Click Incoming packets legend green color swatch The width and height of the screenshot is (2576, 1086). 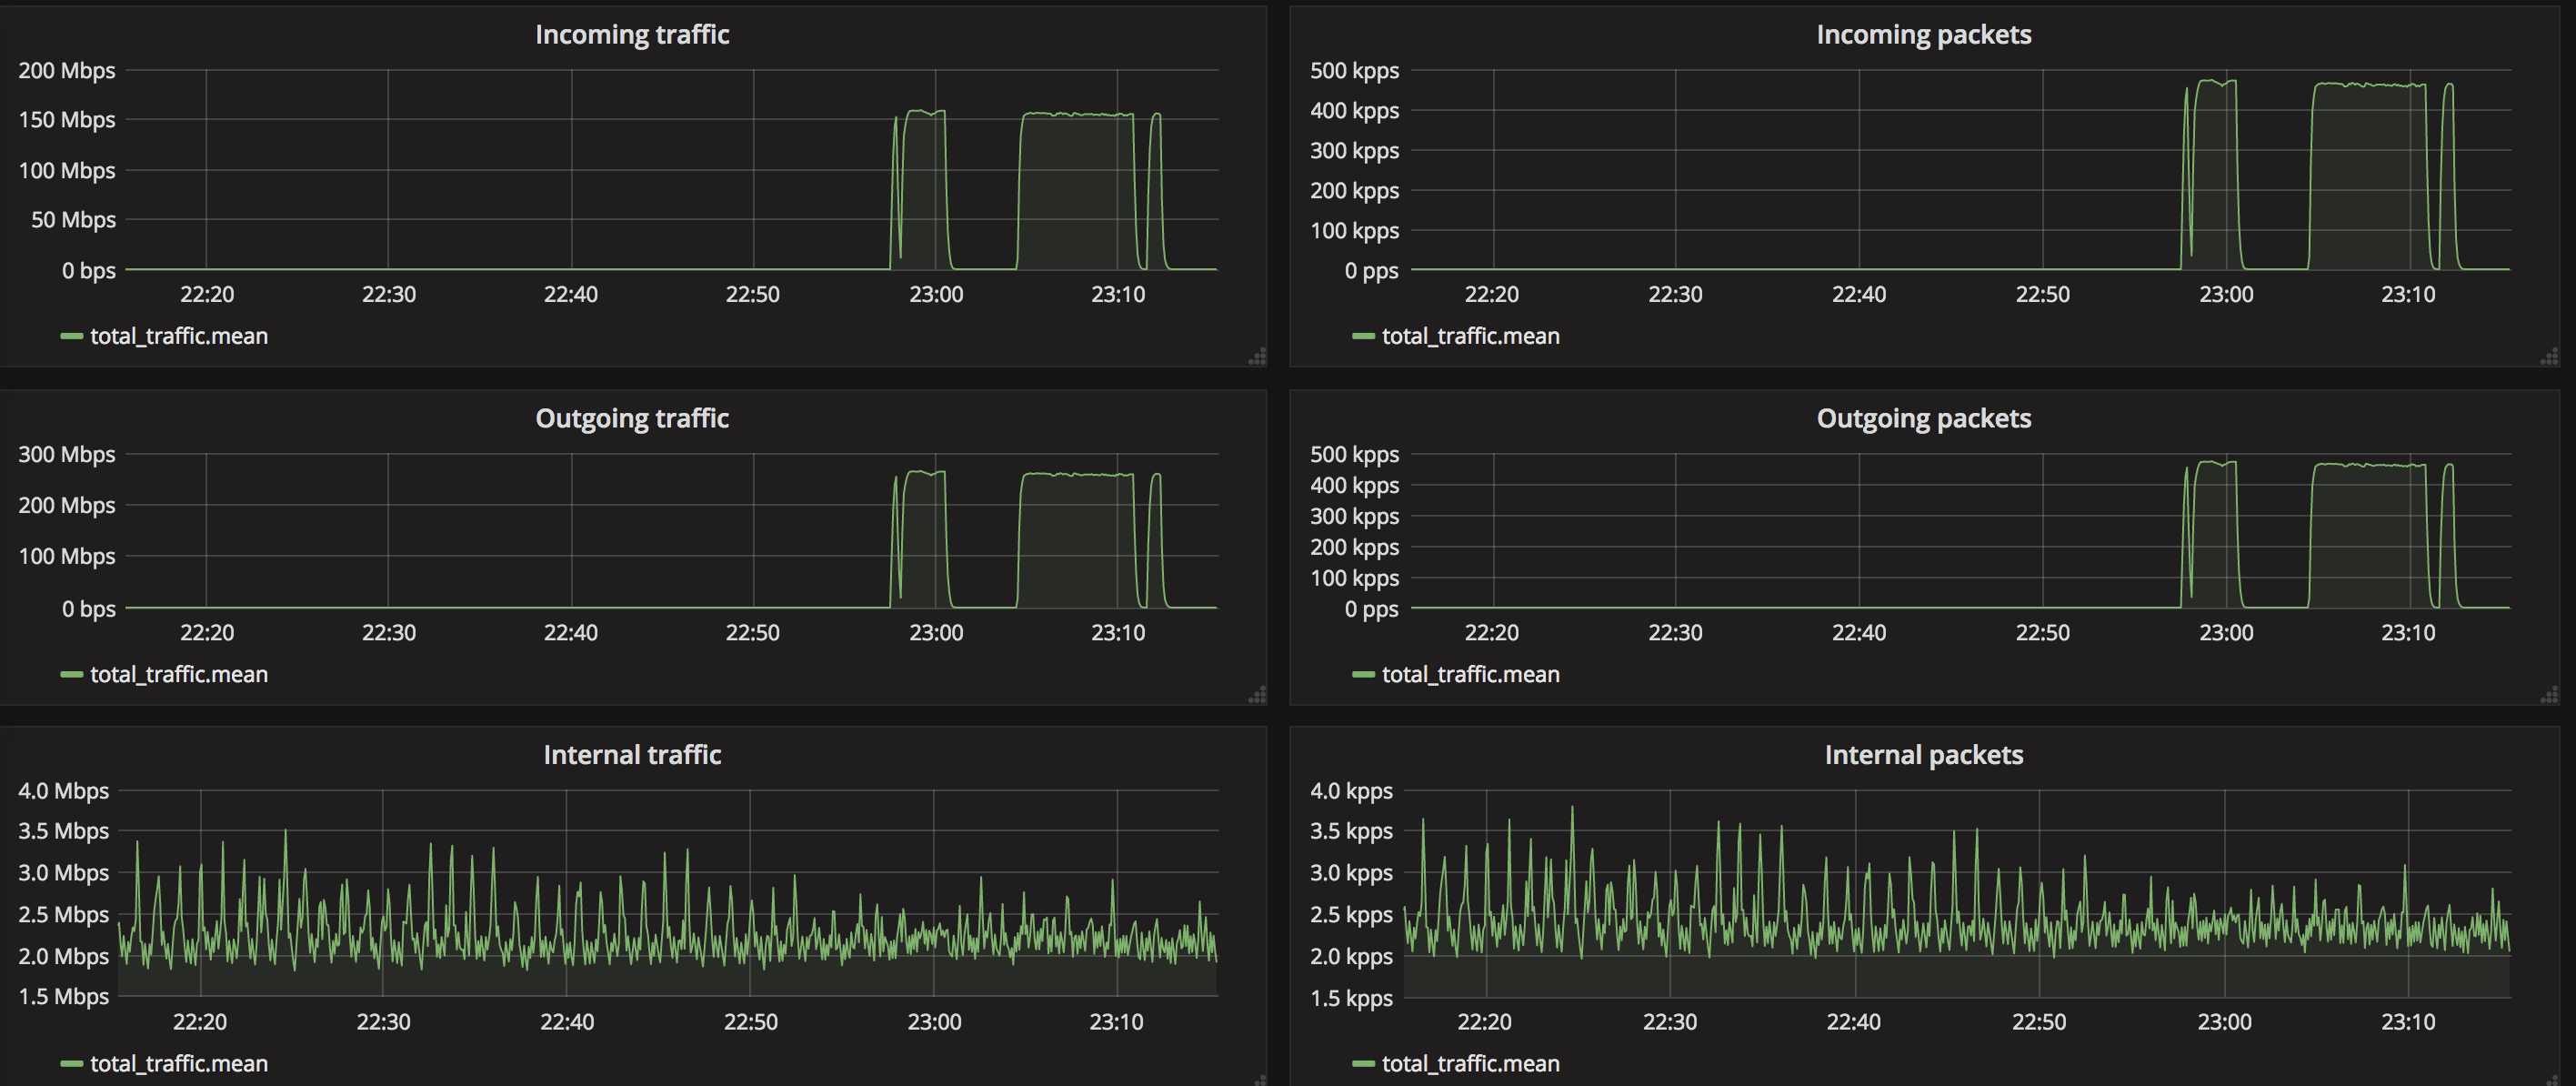click(1363, 336)
